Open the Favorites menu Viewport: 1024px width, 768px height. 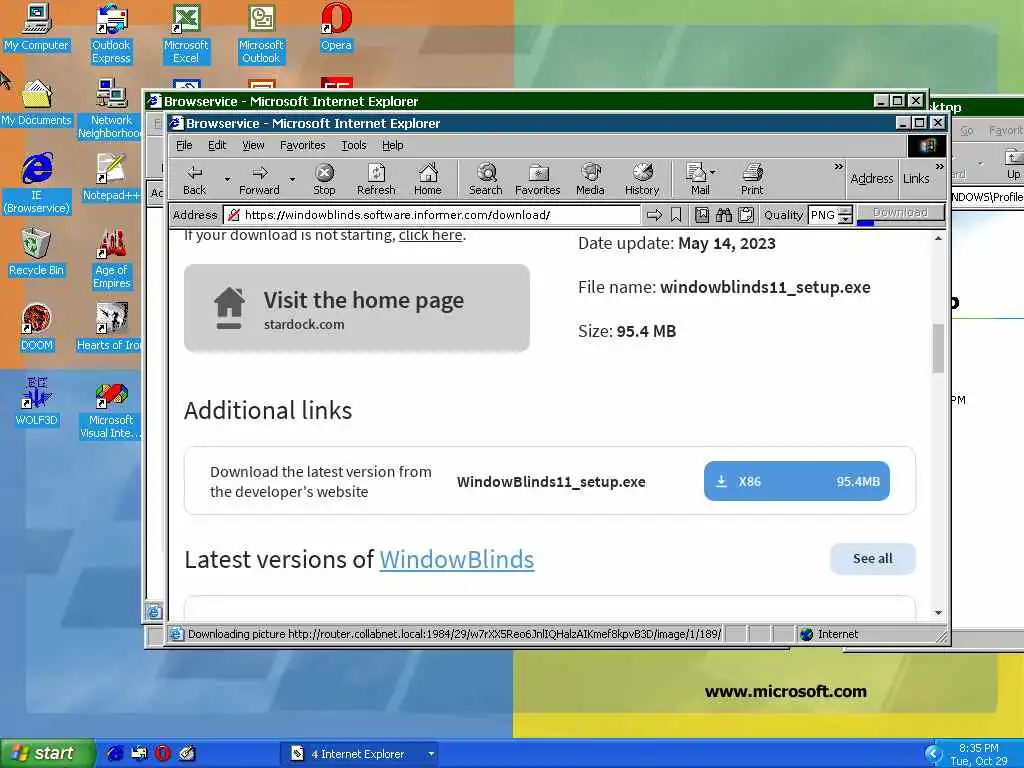coord(302,145)
